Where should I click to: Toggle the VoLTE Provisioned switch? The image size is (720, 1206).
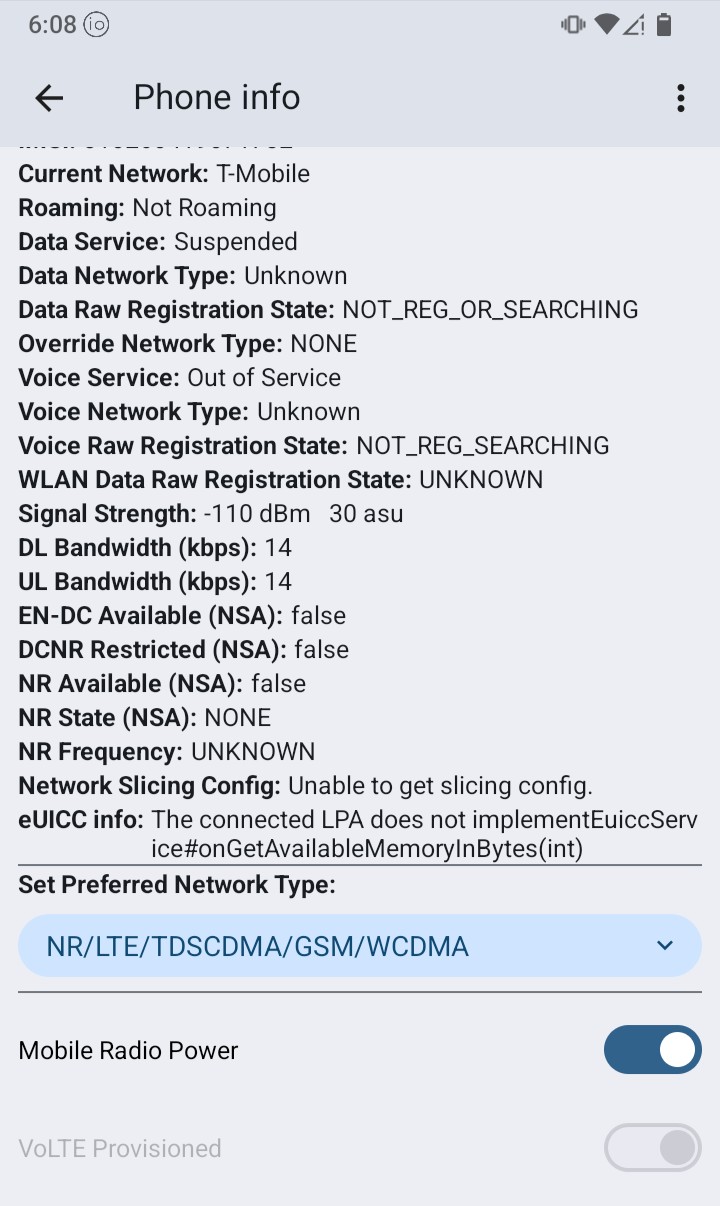click(652, 1148)
